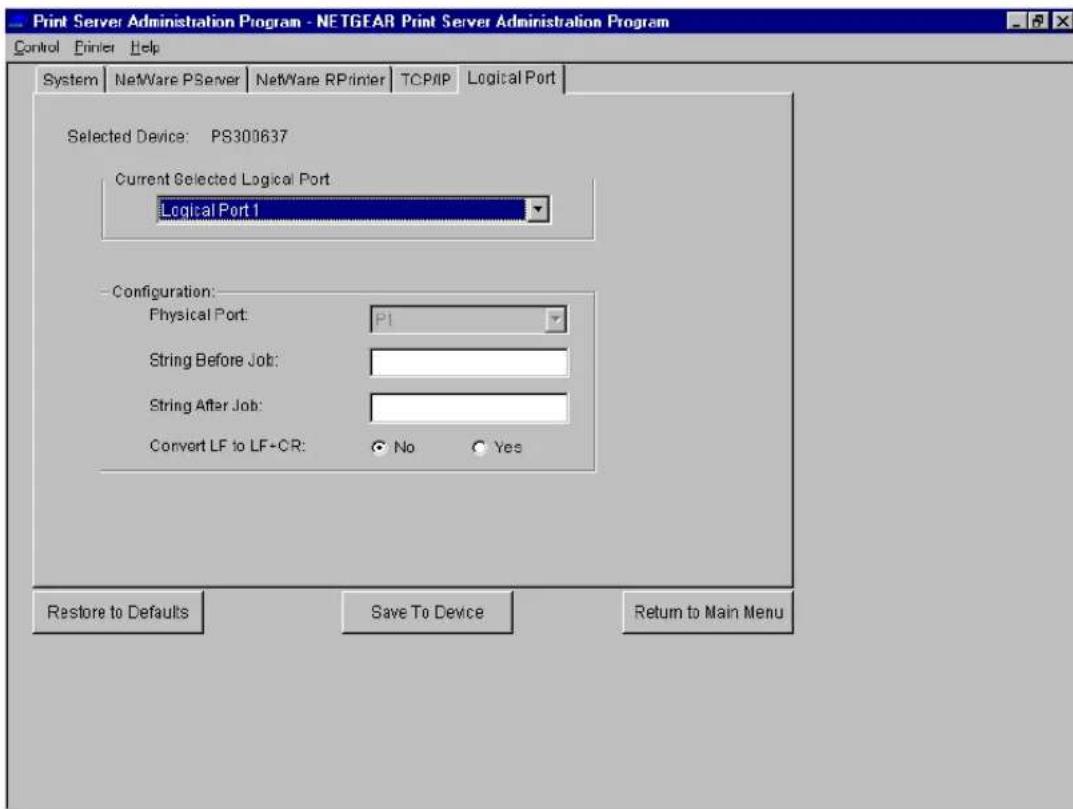The width and height of the screenshot is (1073, 809).
Task: Click Return to Main Menu button
Action: tap(708, 612)
